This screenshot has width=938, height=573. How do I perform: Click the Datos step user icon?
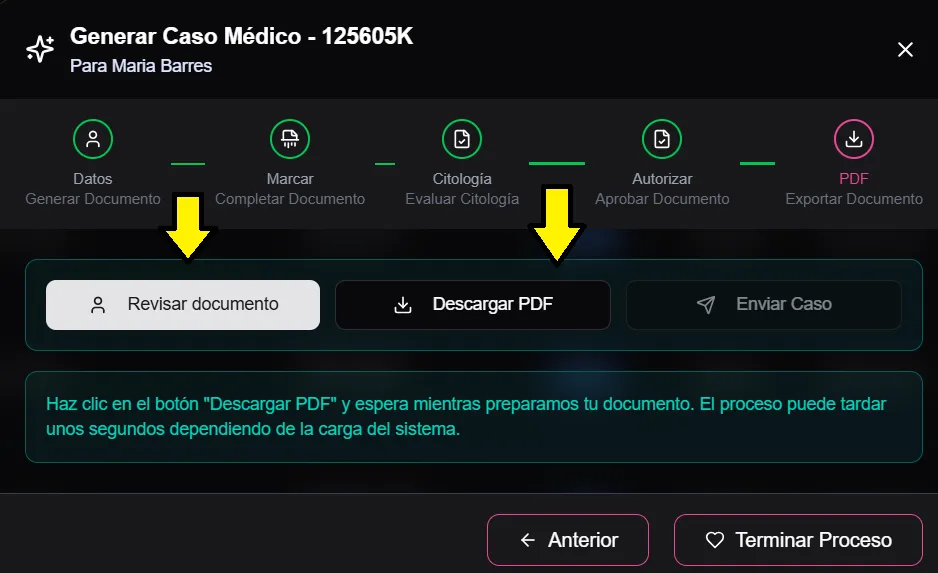point(93,139)
